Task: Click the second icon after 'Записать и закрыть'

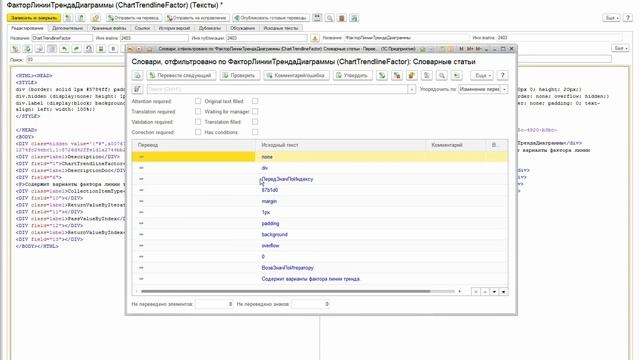Action: coord(81,18)
